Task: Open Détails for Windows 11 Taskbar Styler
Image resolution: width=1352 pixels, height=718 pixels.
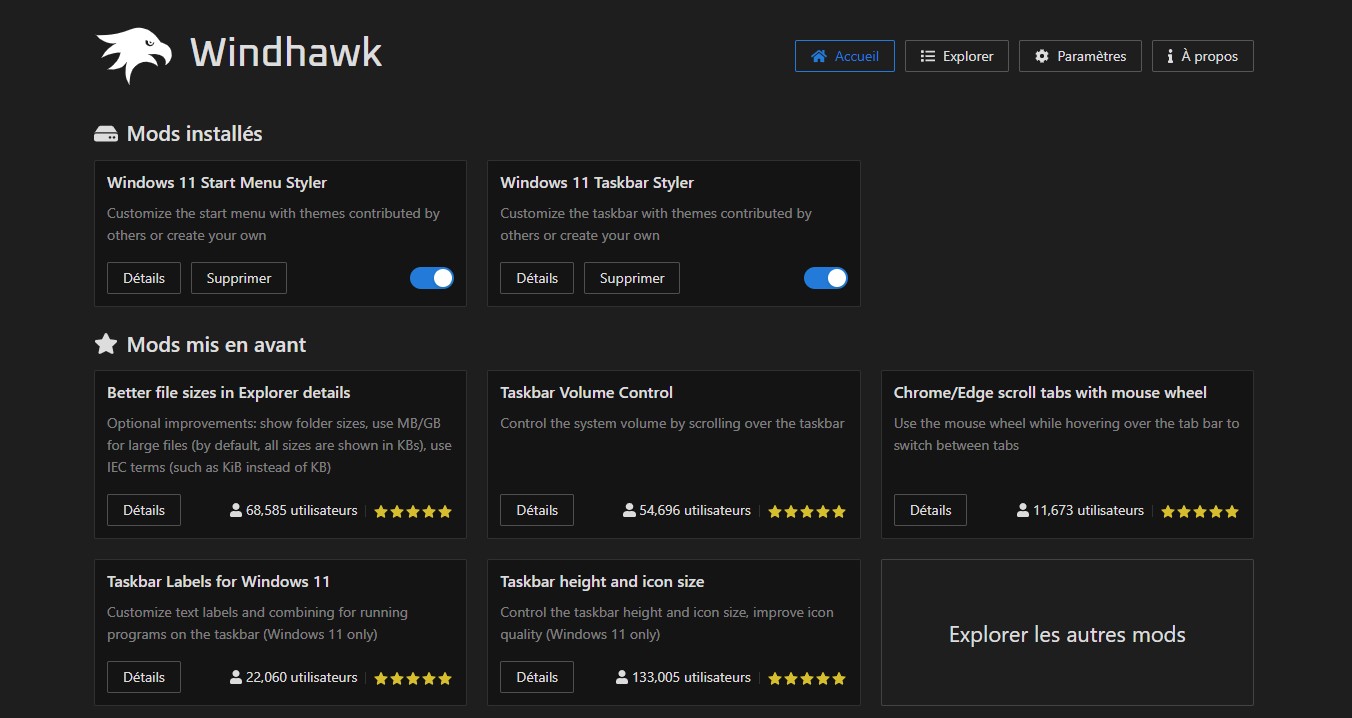Action: click(537, 278)
